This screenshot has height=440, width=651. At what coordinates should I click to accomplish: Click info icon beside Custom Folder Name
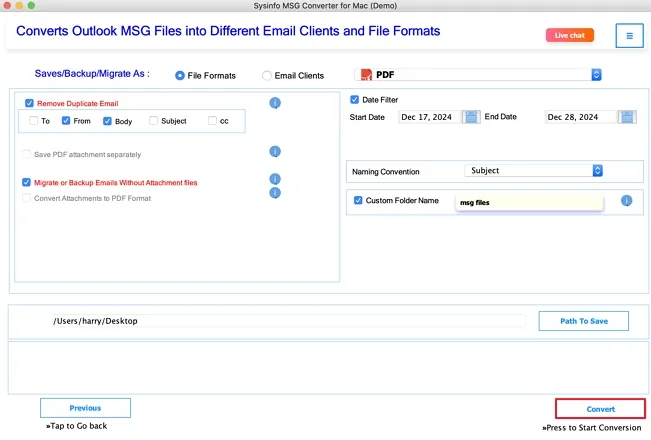tap(626, 201)
